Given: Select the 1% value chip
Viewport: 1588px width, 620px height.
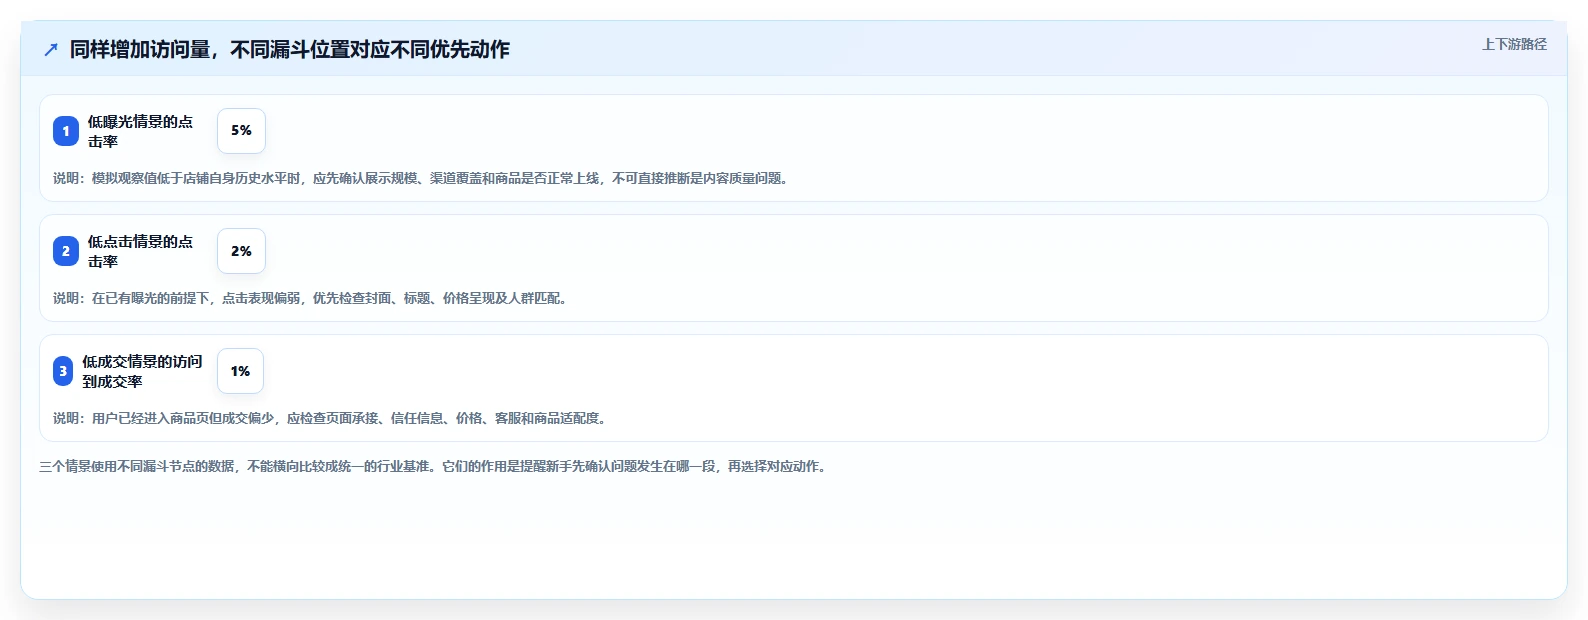Looking at the screenshot, I should click(240, 371).
